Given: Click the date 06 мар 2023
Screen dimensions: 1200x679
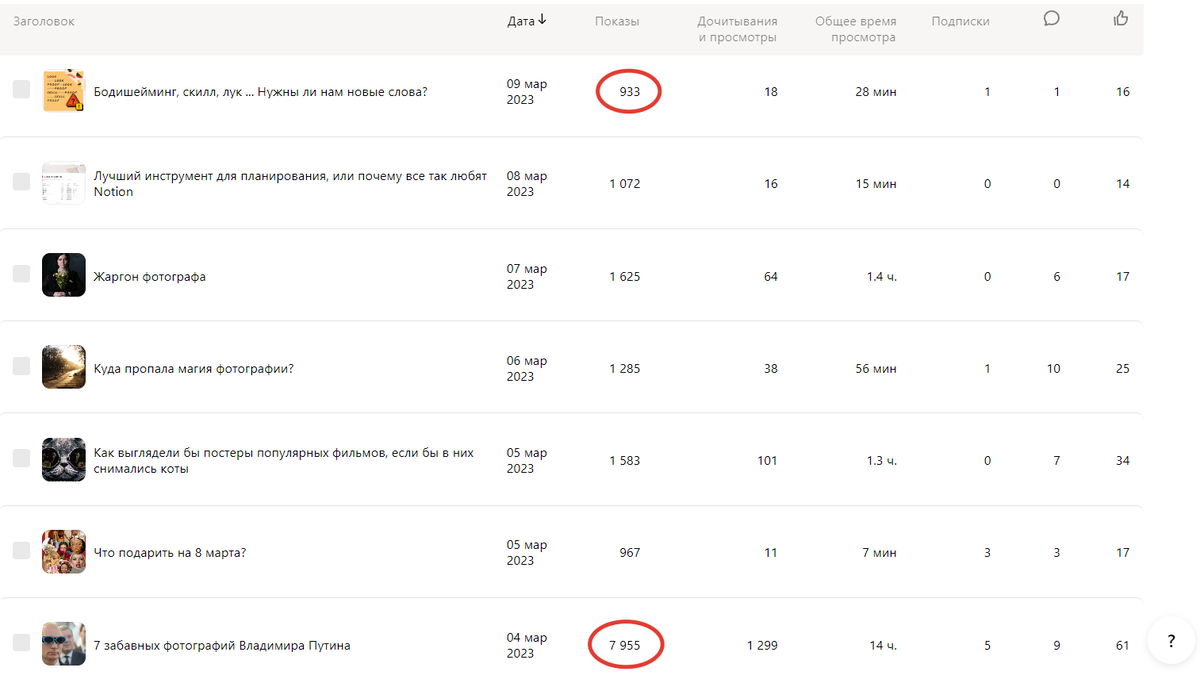Looking at the screenshot, I should tap(527, 368).
